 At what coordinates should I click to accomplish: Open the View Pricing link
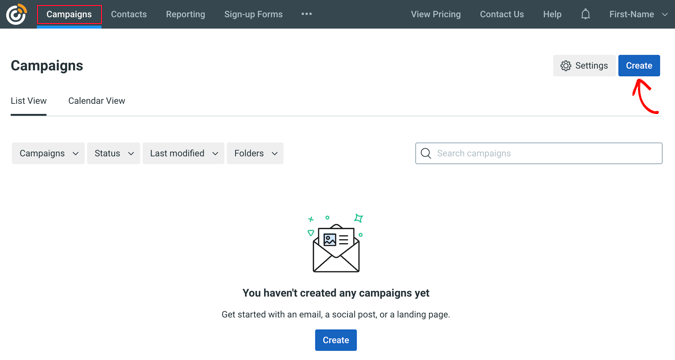coord(436,14)
